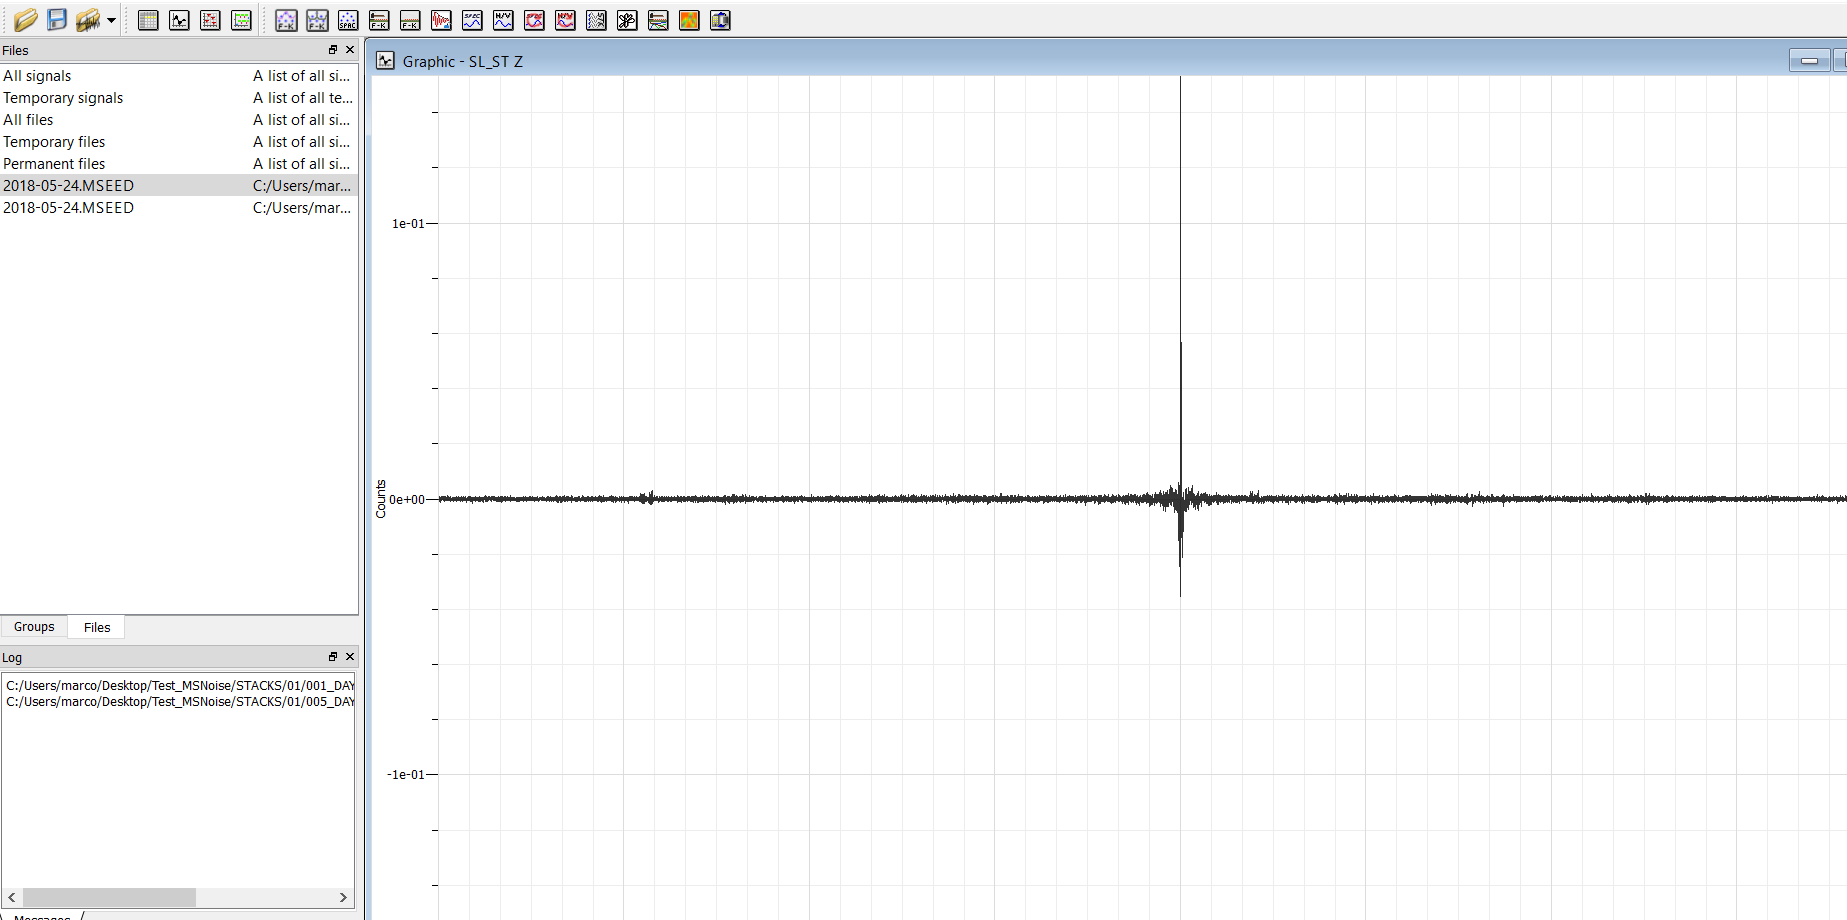Viewport: 1847px width, 920px height.
Task: Select Temporary signals in the Files list
Action: tap(63, 98)
